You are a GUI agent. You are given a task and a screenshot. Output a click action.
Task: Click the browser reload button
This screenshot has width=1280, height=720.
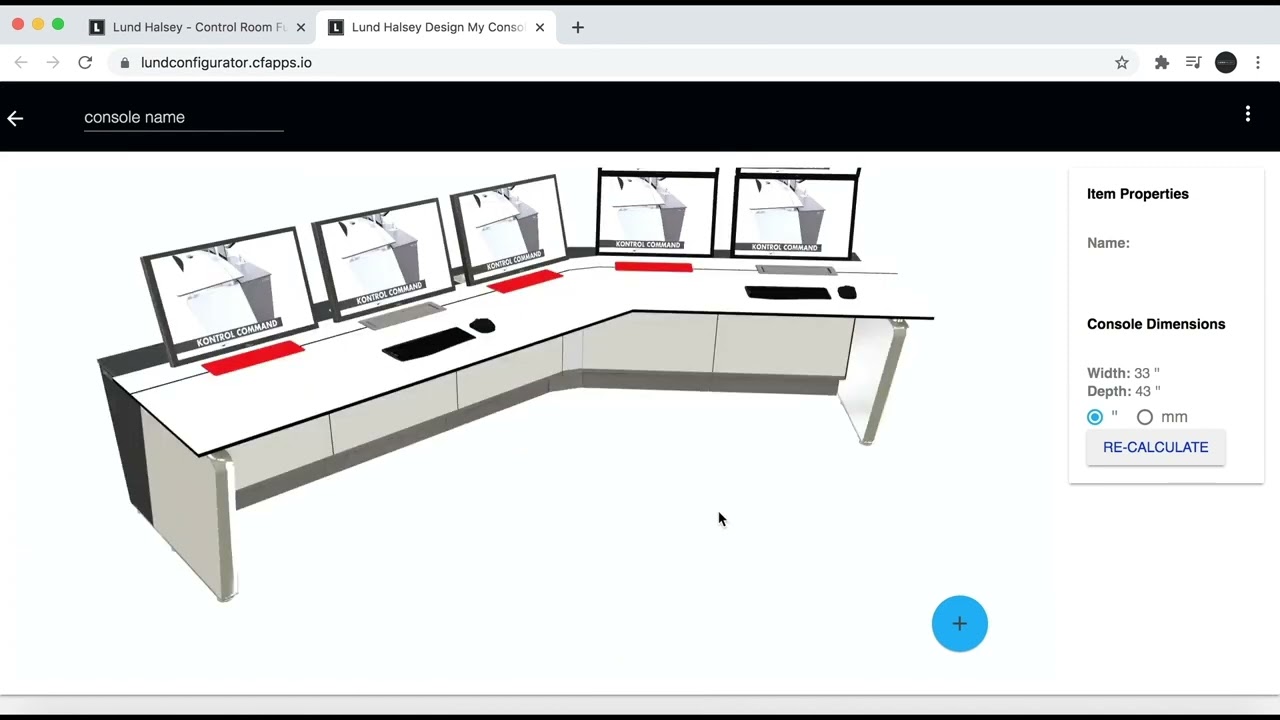85,62
